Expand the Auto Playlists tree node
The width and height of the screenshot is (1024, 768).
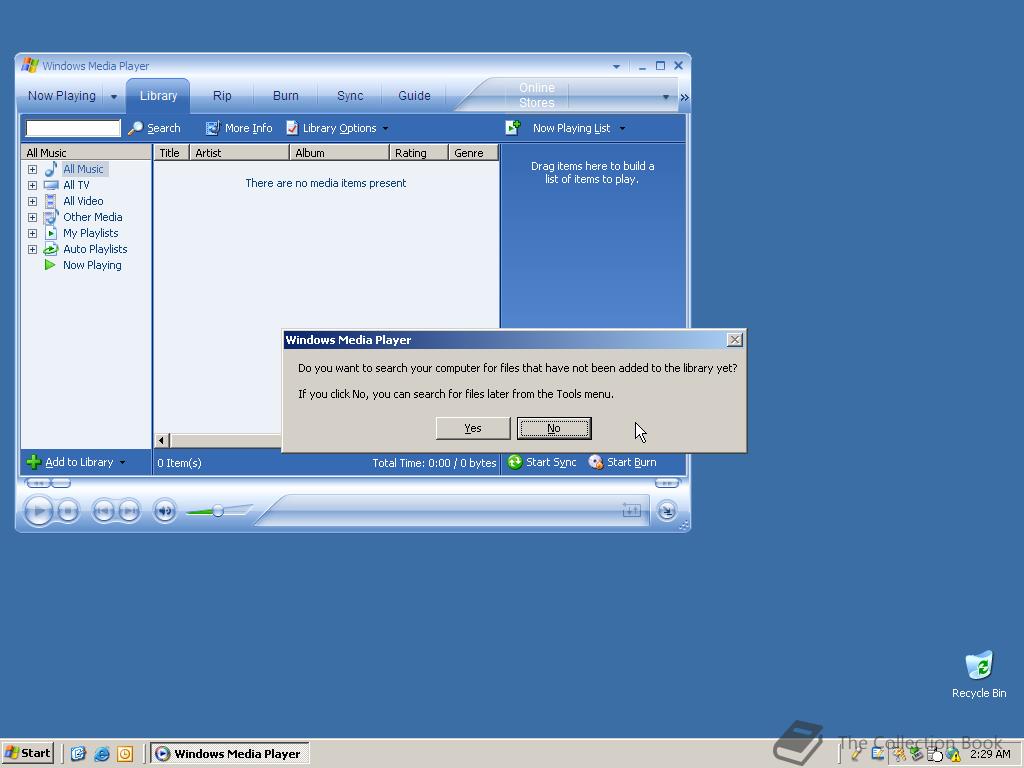click(x=32, y=249)
